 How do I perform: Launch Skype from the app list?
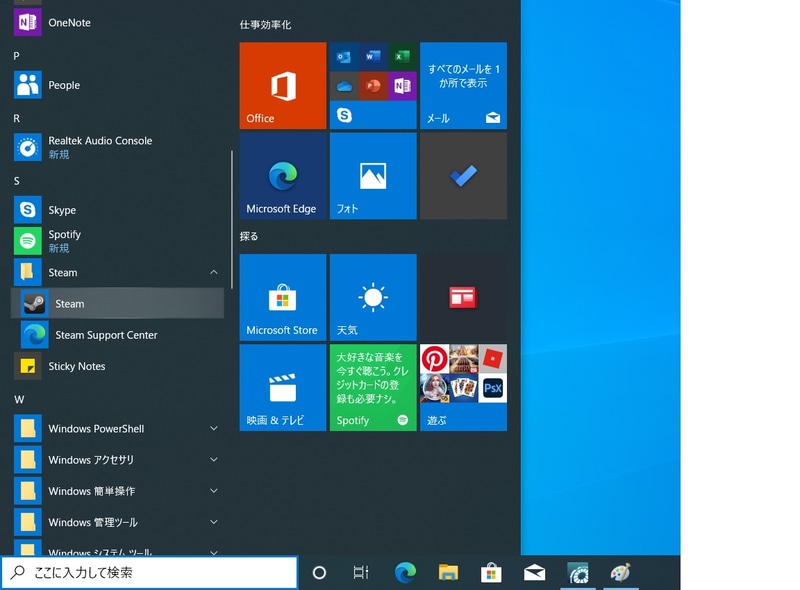(x=117, y=210)
